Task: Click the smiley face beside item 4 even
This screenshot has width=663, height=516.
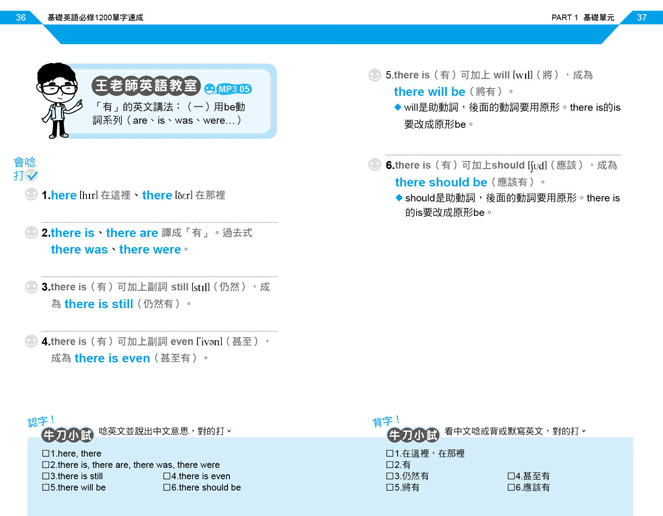Action: (x=31, y=341)
